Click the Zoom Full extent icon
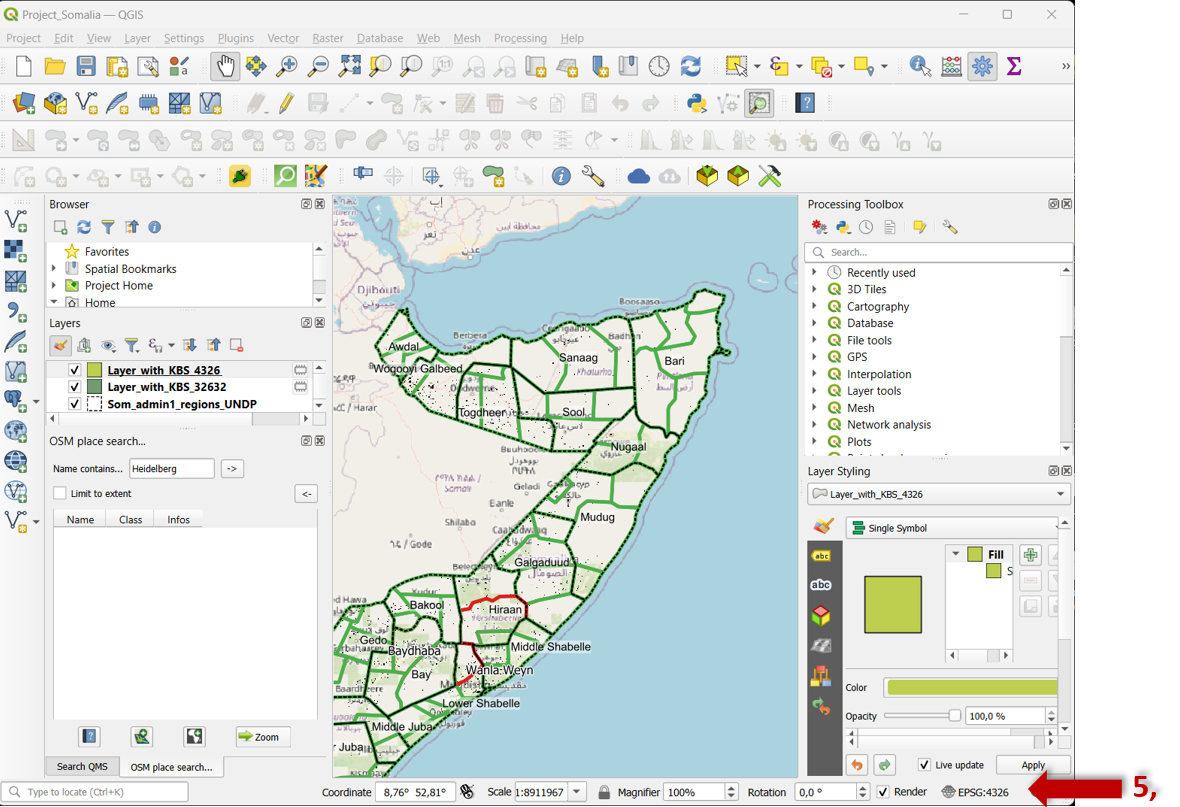The image size is (1180, 807). click(x=349, y=67)
